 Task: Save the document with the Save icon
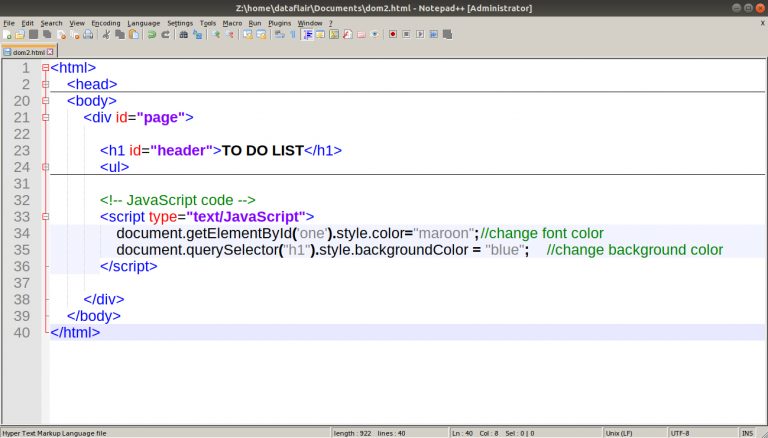[x=33, y=34]
